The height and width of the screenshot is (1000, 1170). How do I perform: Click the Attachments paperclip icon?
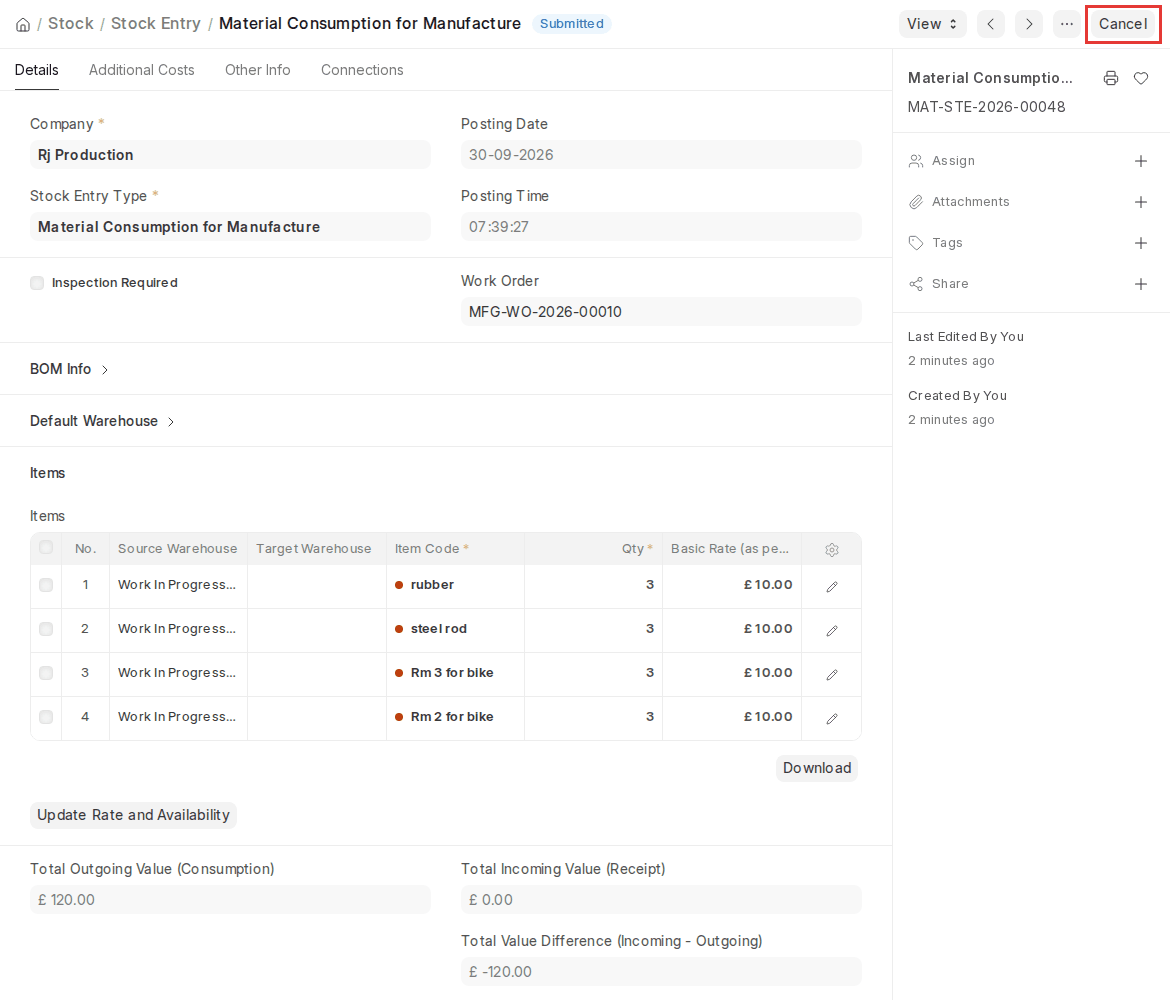(x=916, y=202)
